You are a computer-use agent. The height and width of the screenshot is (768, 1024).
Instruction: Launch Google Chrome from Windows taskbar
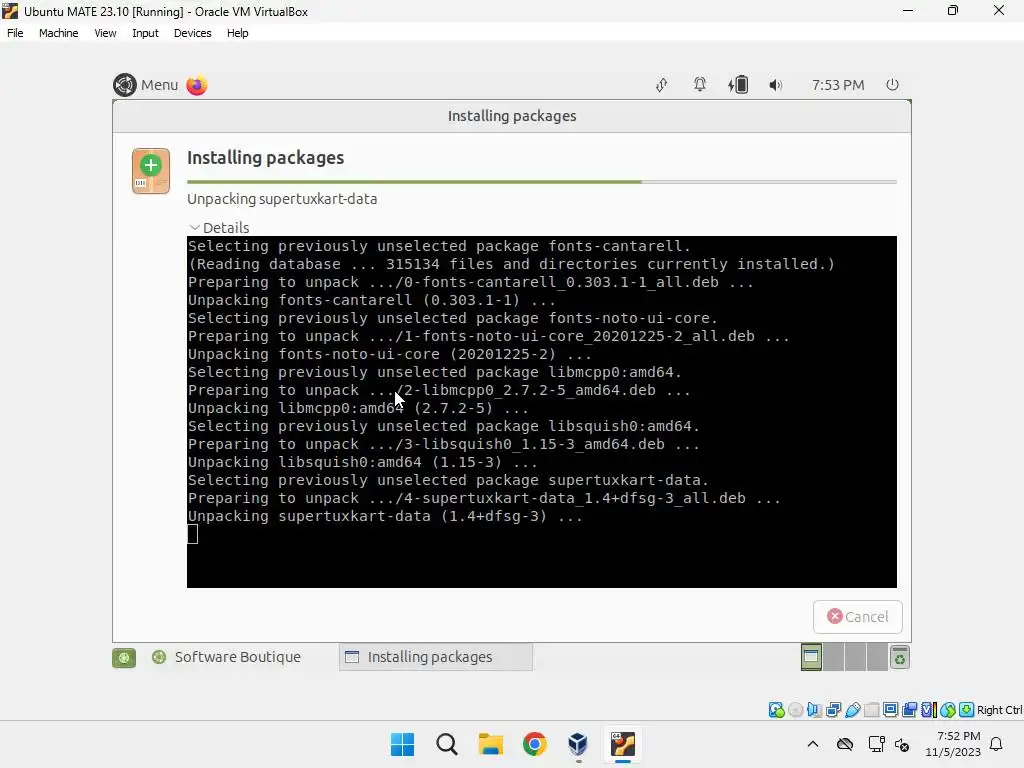click(534, 744)
